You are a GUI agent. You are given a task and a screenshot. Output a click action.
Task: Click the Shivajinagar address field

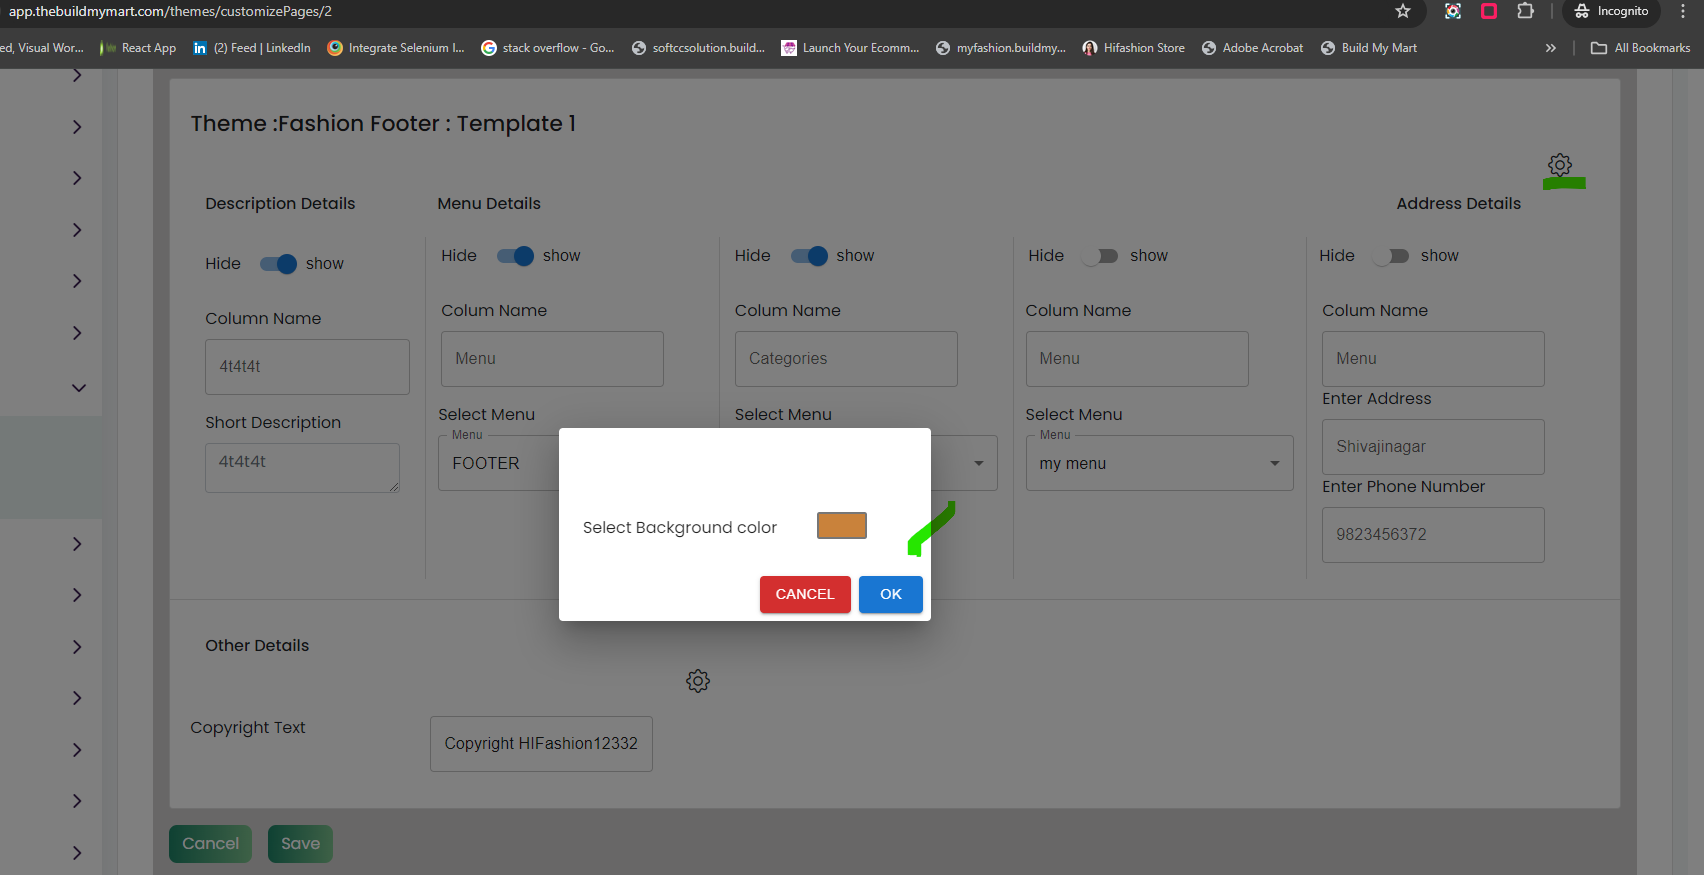pyautogui.click(x=1433, y=447)
